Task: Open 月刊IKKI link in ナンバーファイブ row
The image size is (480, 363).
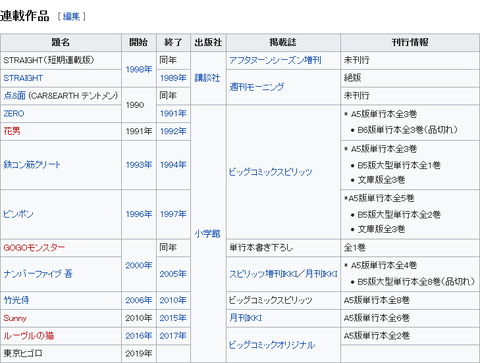Action: point(322,274)
